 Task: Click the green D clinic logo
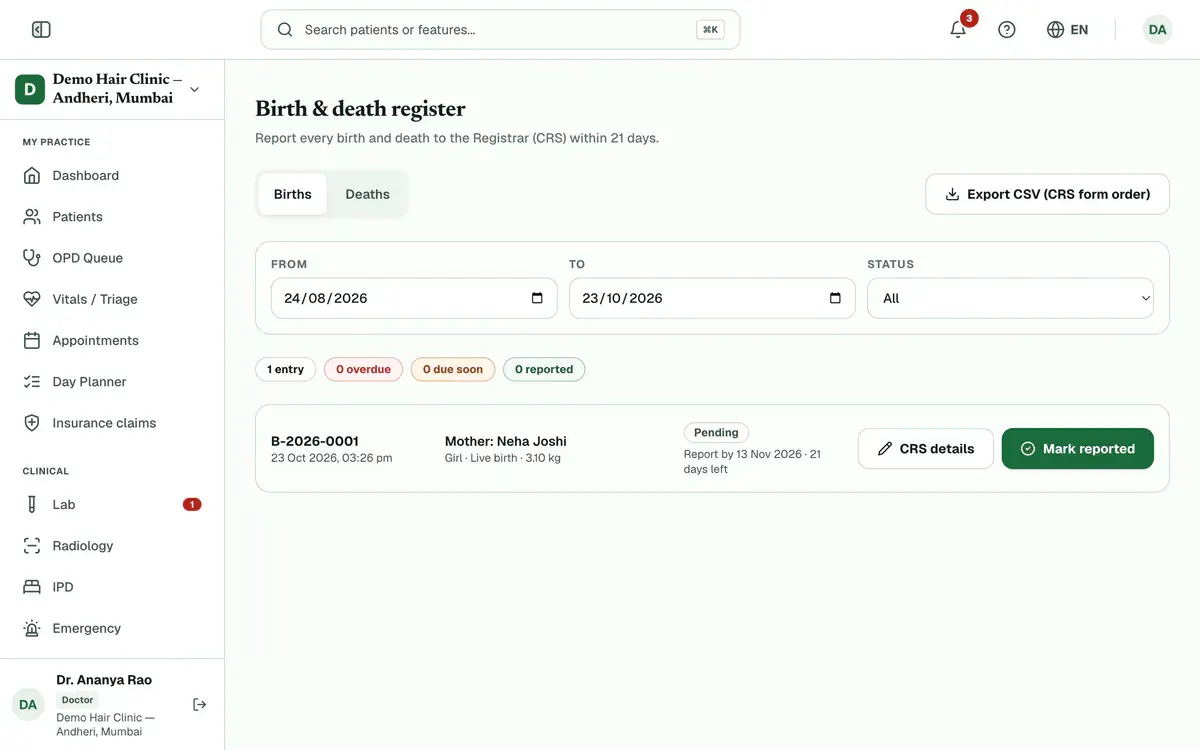(x=30, y=89)
